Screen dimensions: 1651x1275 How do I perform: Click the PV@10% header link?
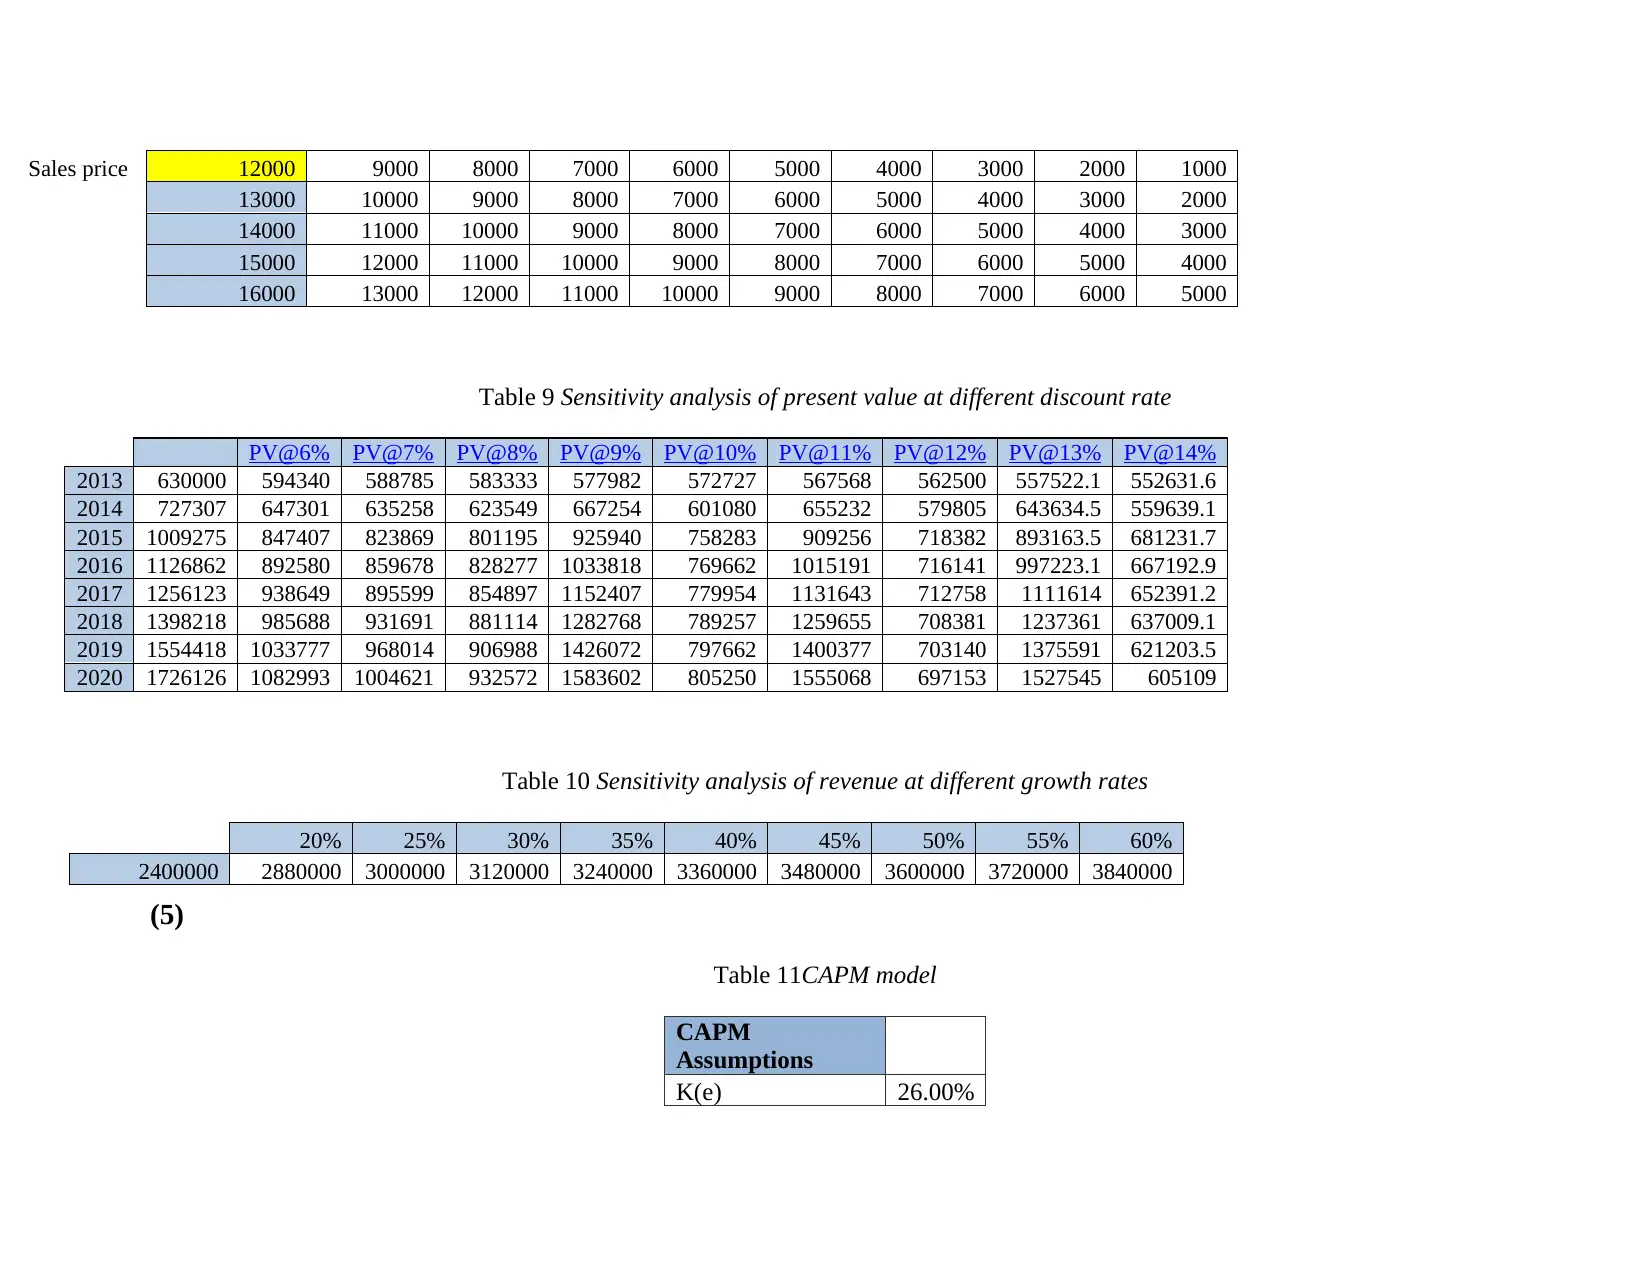click(710, 453)
